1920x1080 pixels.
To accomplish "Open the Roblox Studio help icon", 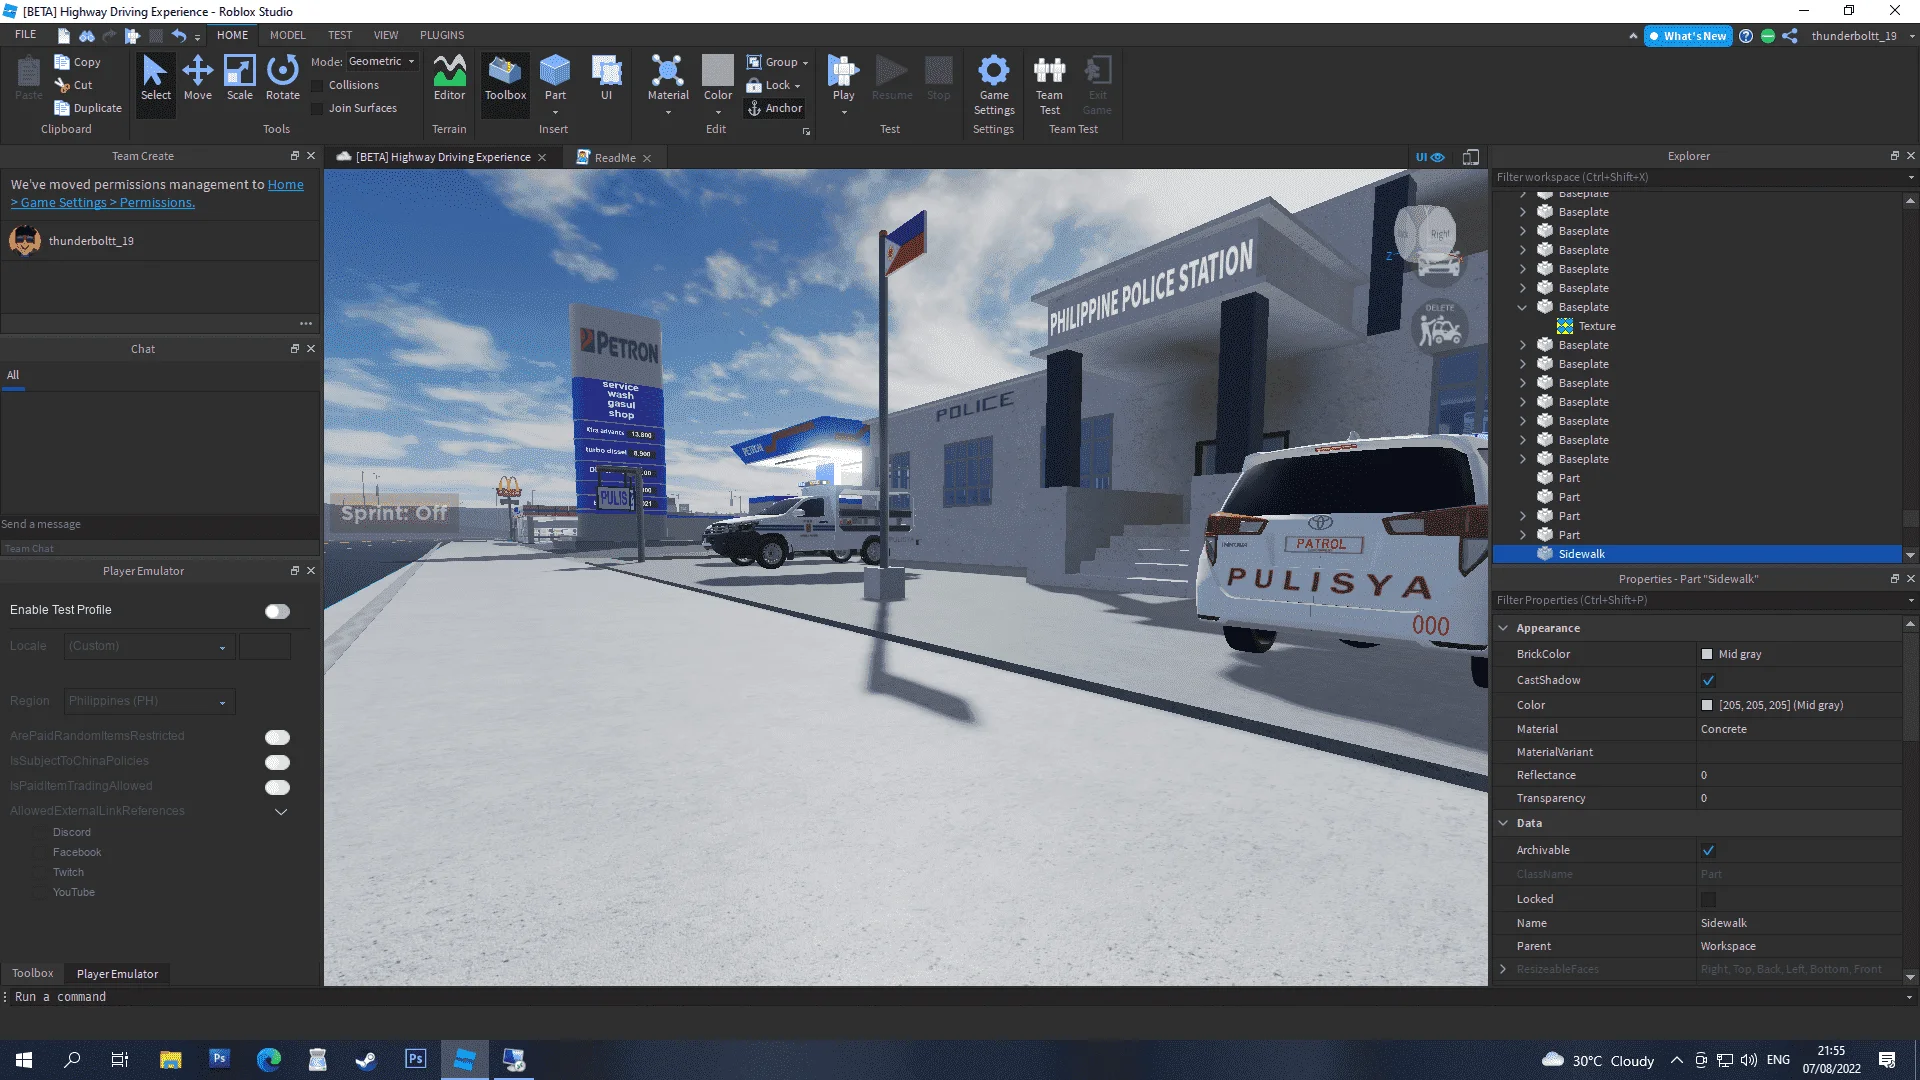I will coord(1746,36).
